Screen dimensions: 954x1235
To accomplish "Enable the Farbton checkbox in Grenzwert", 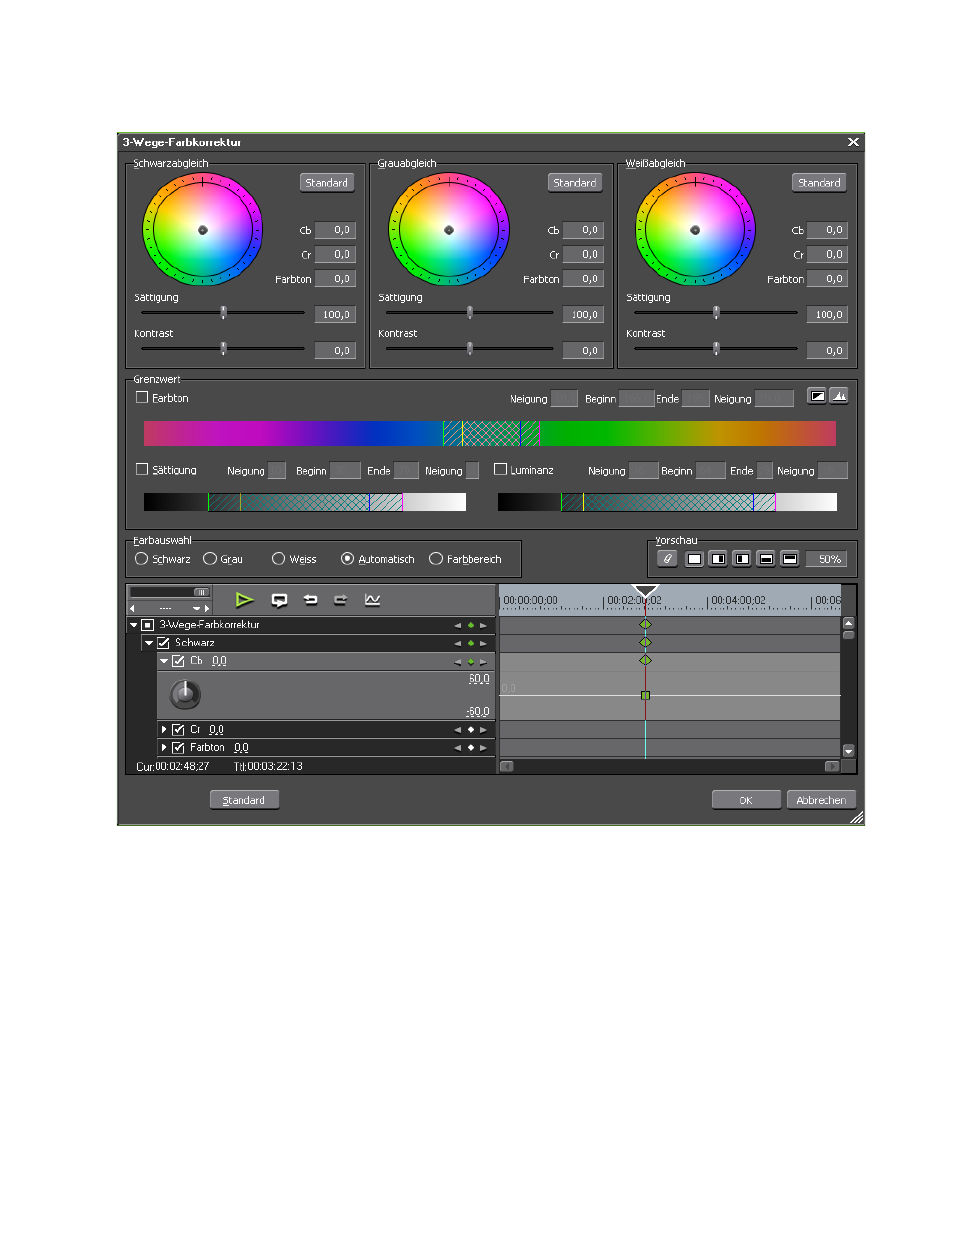I will point(142,397).
